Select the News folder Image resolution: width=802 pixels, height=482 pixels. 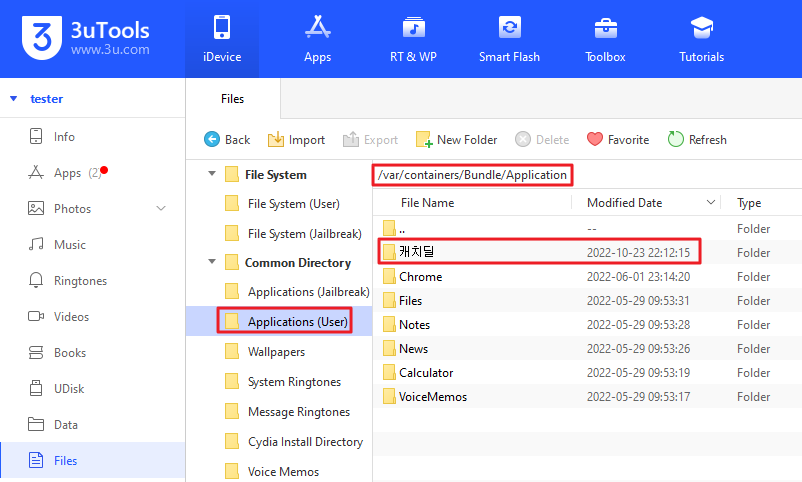588,348
